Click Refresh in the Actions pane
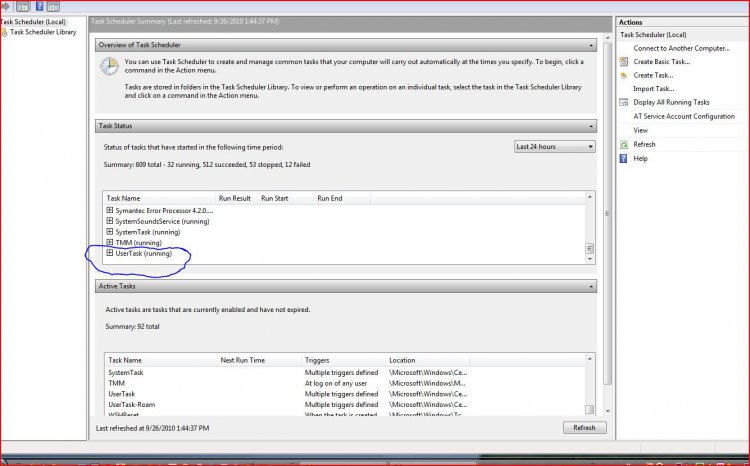This screenshot has width=750, height=466. click(644, 144)
